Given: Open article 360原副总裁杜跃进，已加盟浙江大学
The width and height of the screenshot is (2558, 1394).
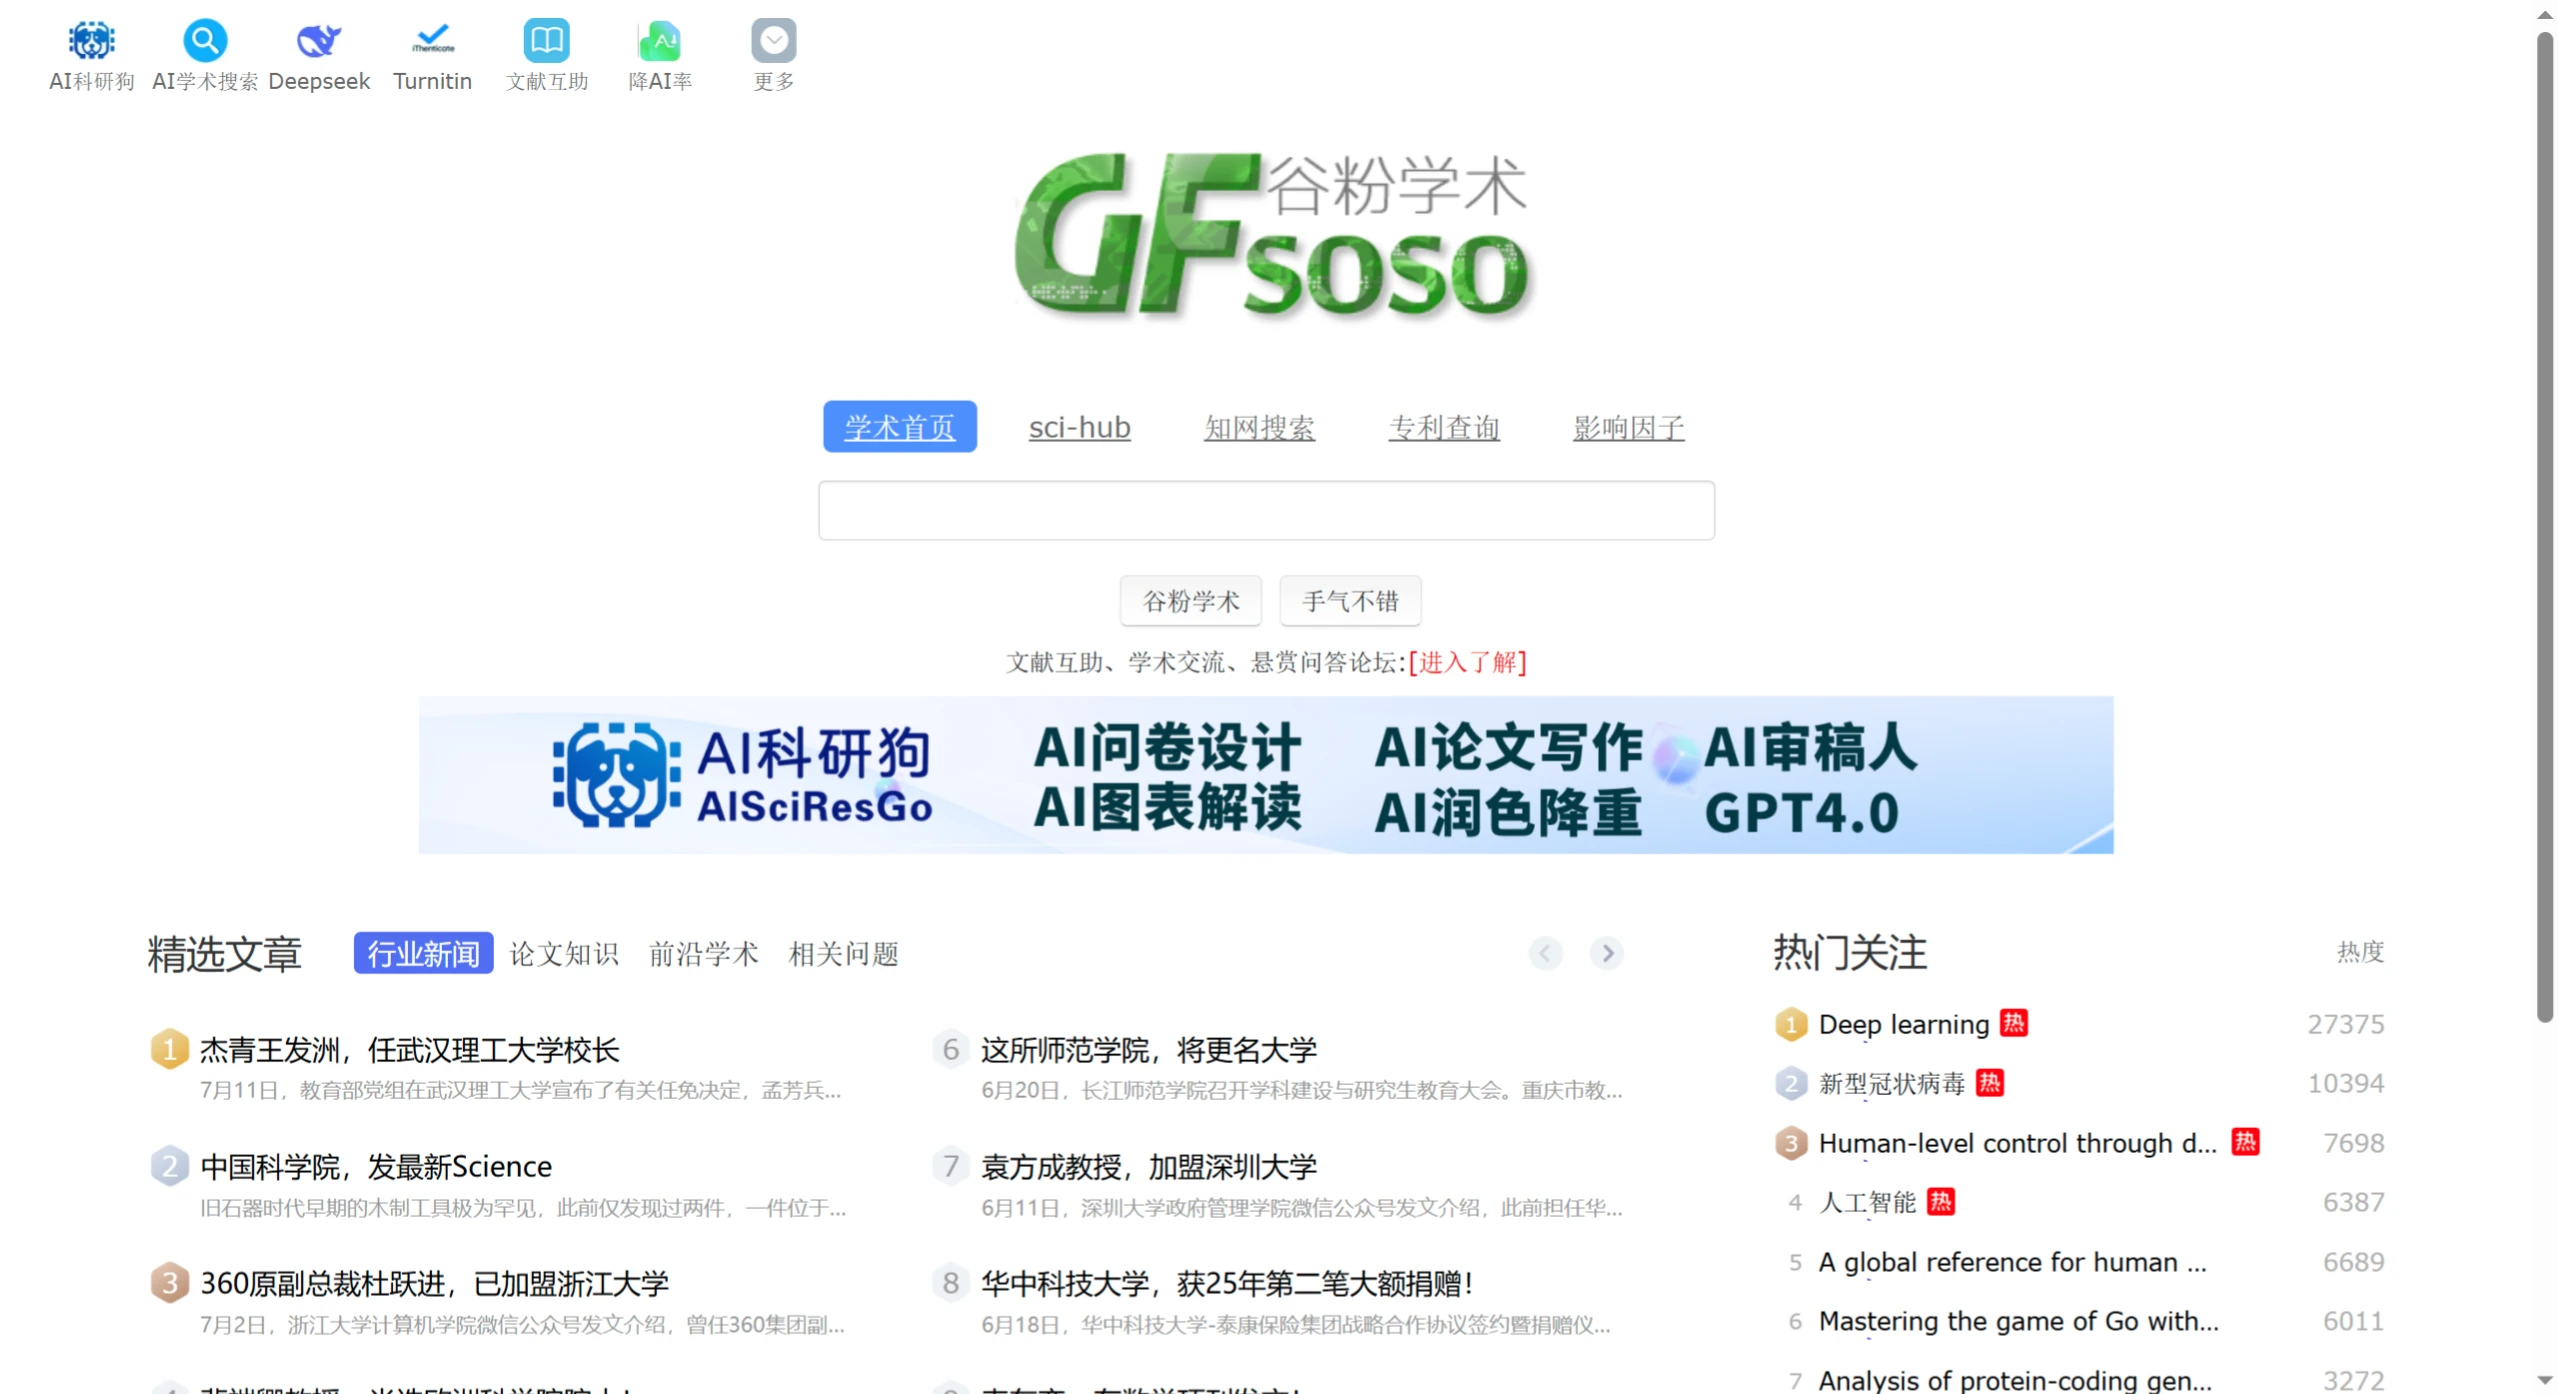Looking at the screenshot, I should click(x=435, y=1284).
